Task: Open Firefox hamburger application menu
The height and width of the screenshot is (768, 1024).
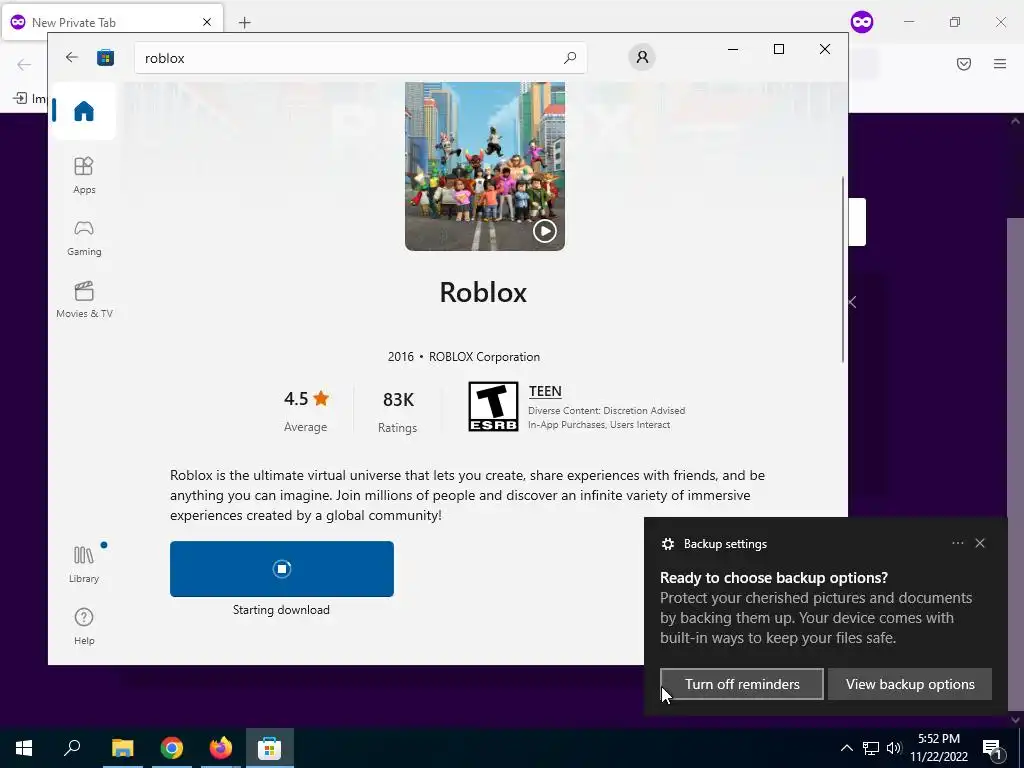Action: [999, 64]
